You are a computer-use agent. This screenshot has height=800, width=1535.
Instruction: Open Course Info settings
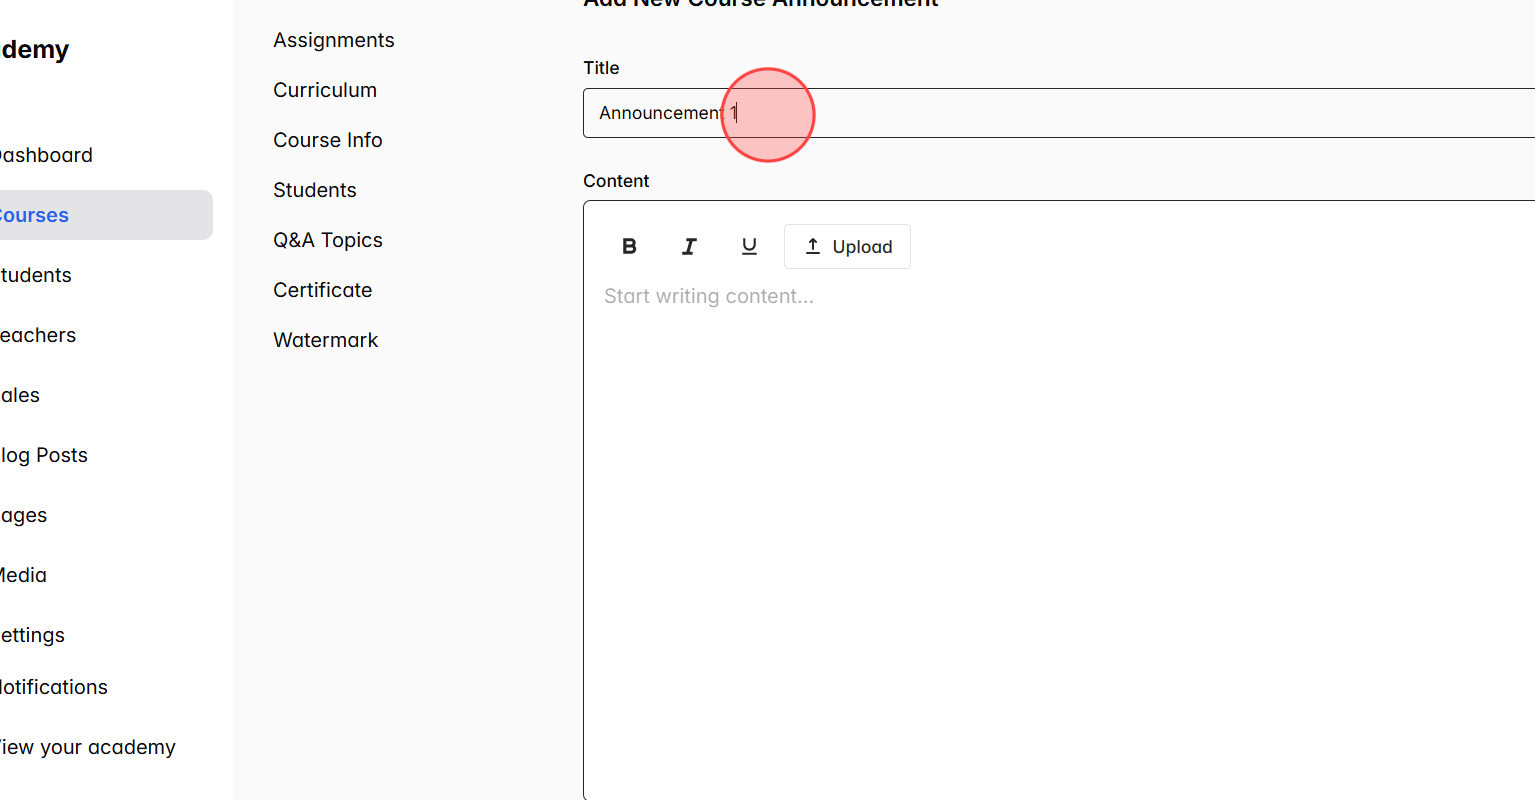coord(327,140)
